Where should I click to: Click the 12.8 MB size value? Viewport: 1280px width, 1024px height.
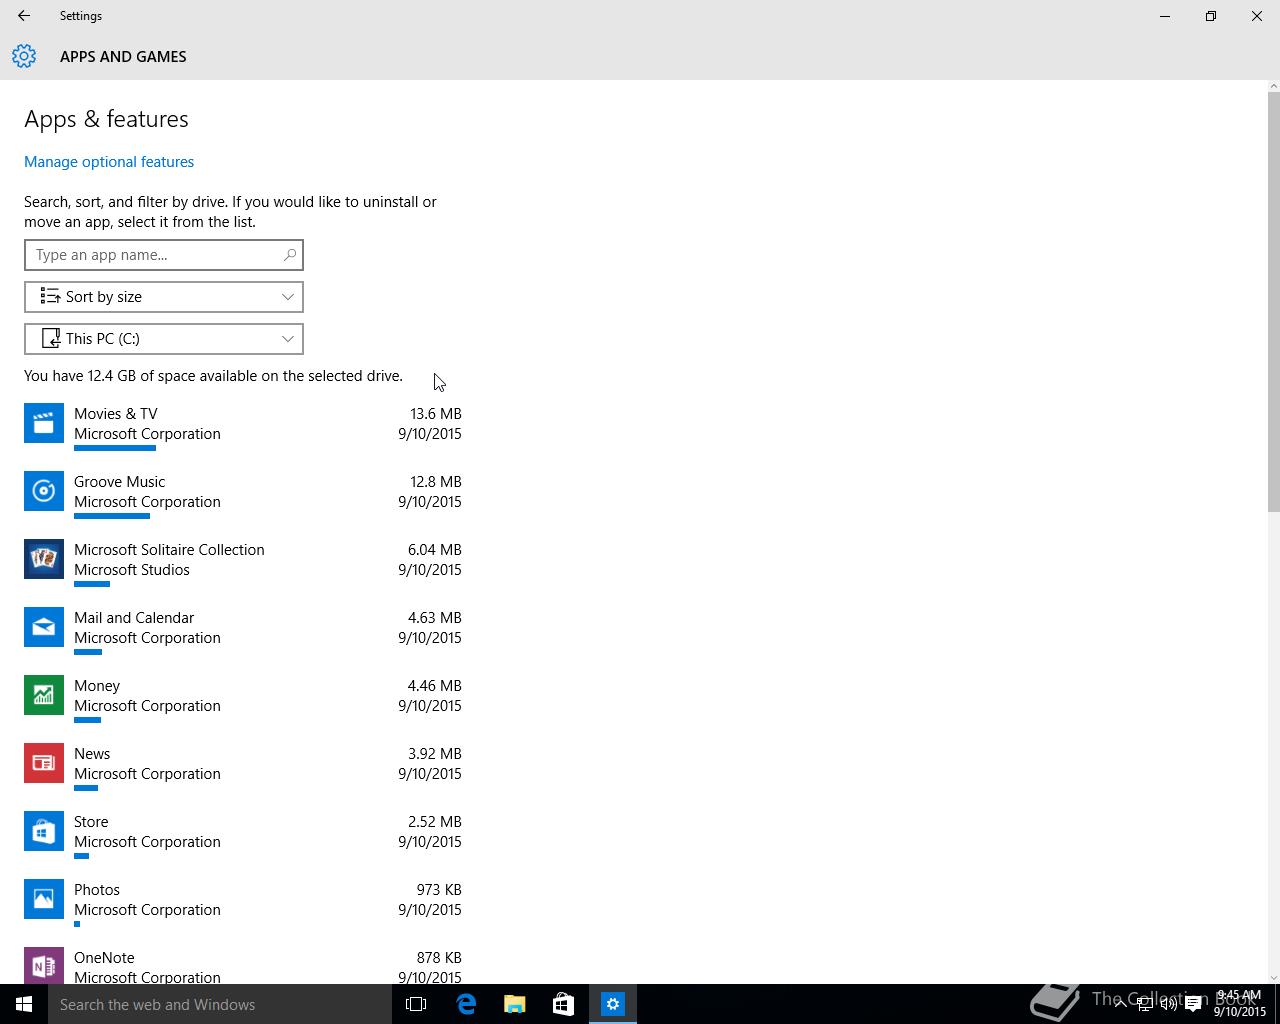(x=436, y=482)
